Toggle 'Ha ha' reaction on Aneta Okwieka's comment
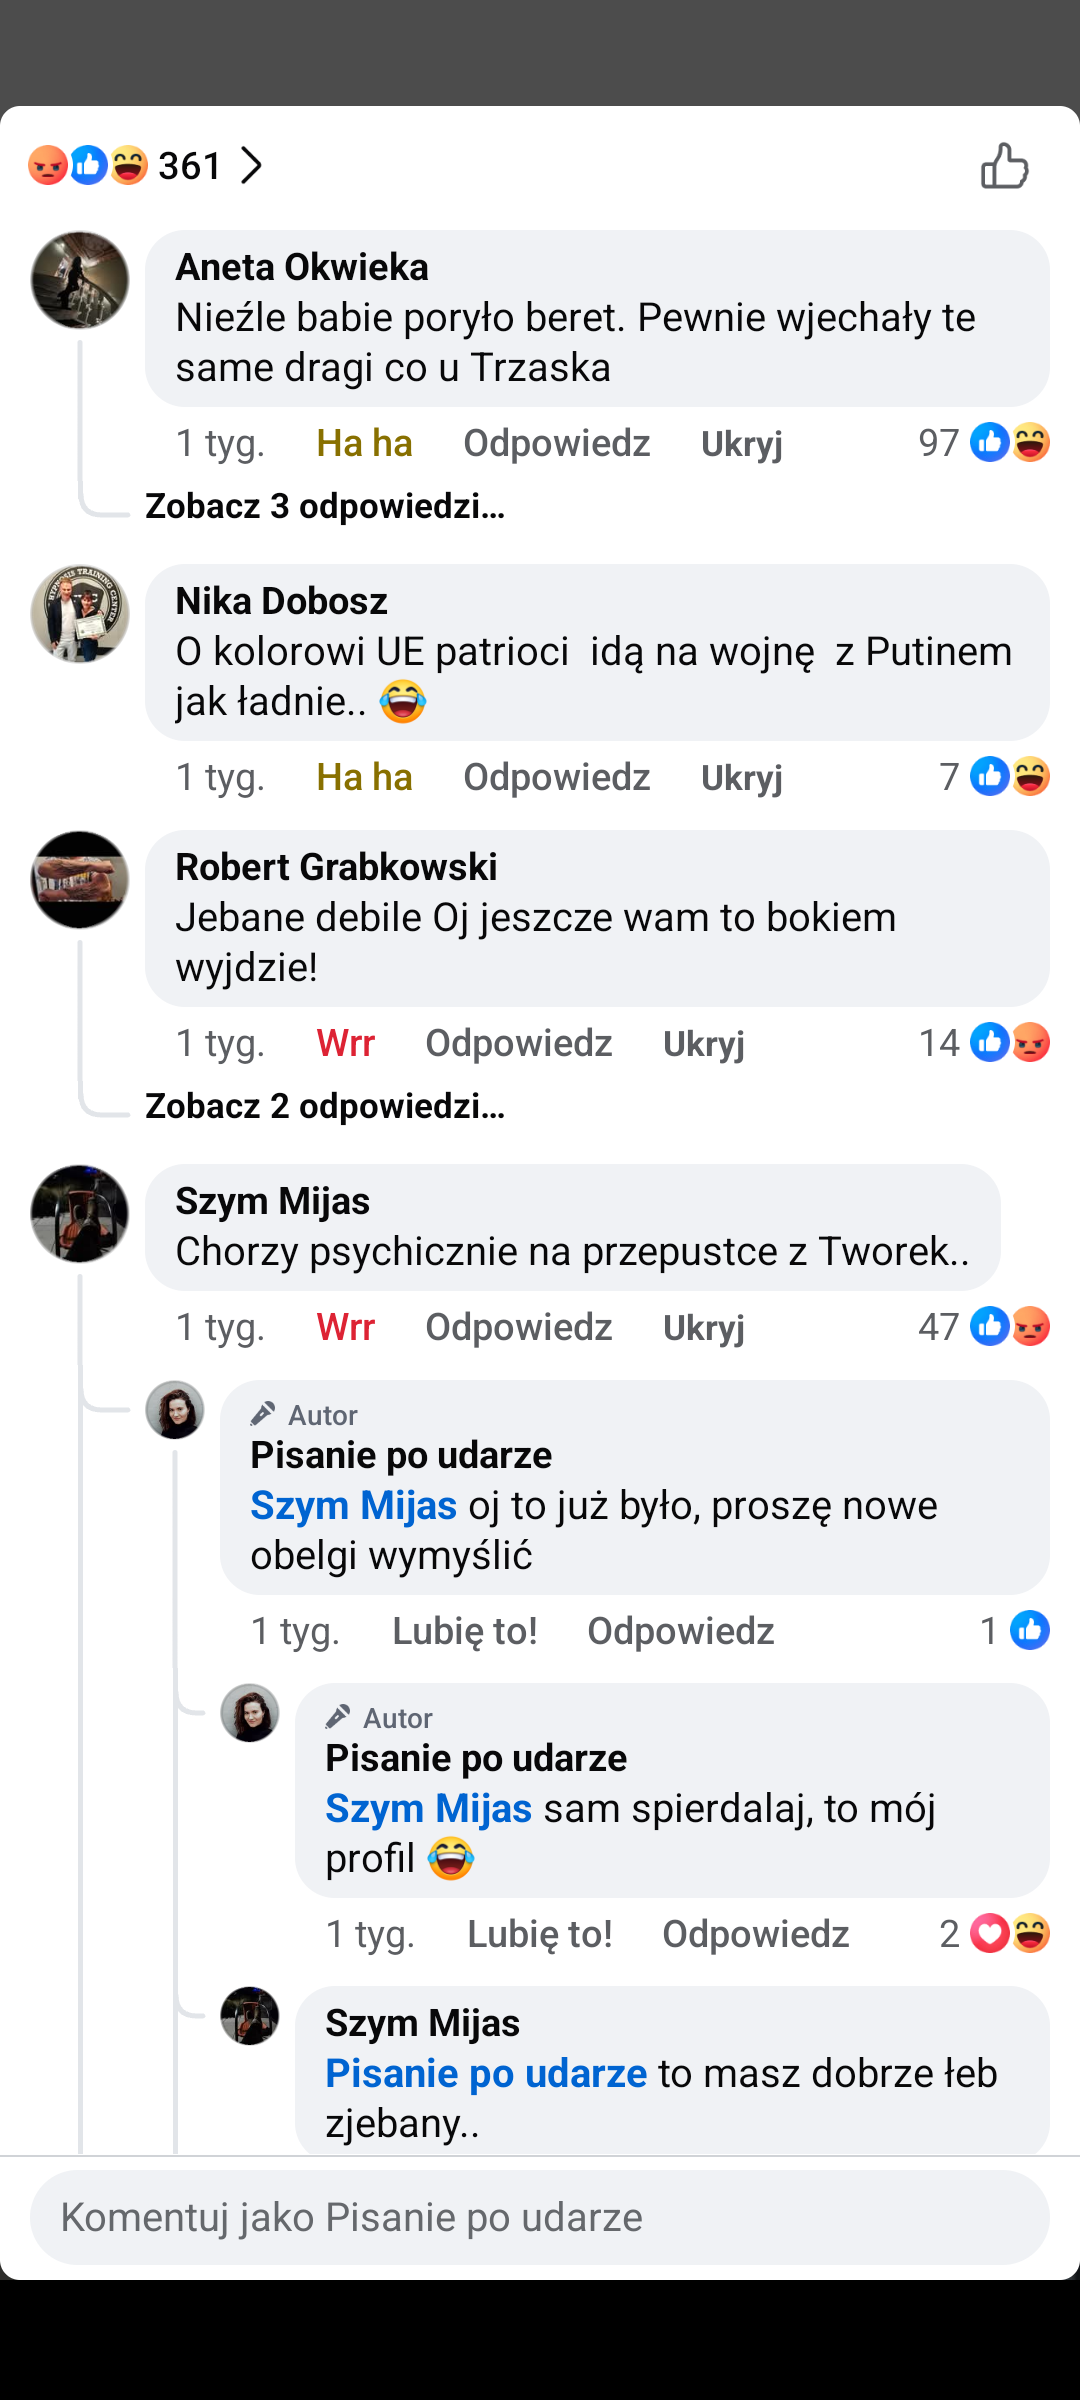Viewport: 1080px width, 2400px height. tap(364, 443)
